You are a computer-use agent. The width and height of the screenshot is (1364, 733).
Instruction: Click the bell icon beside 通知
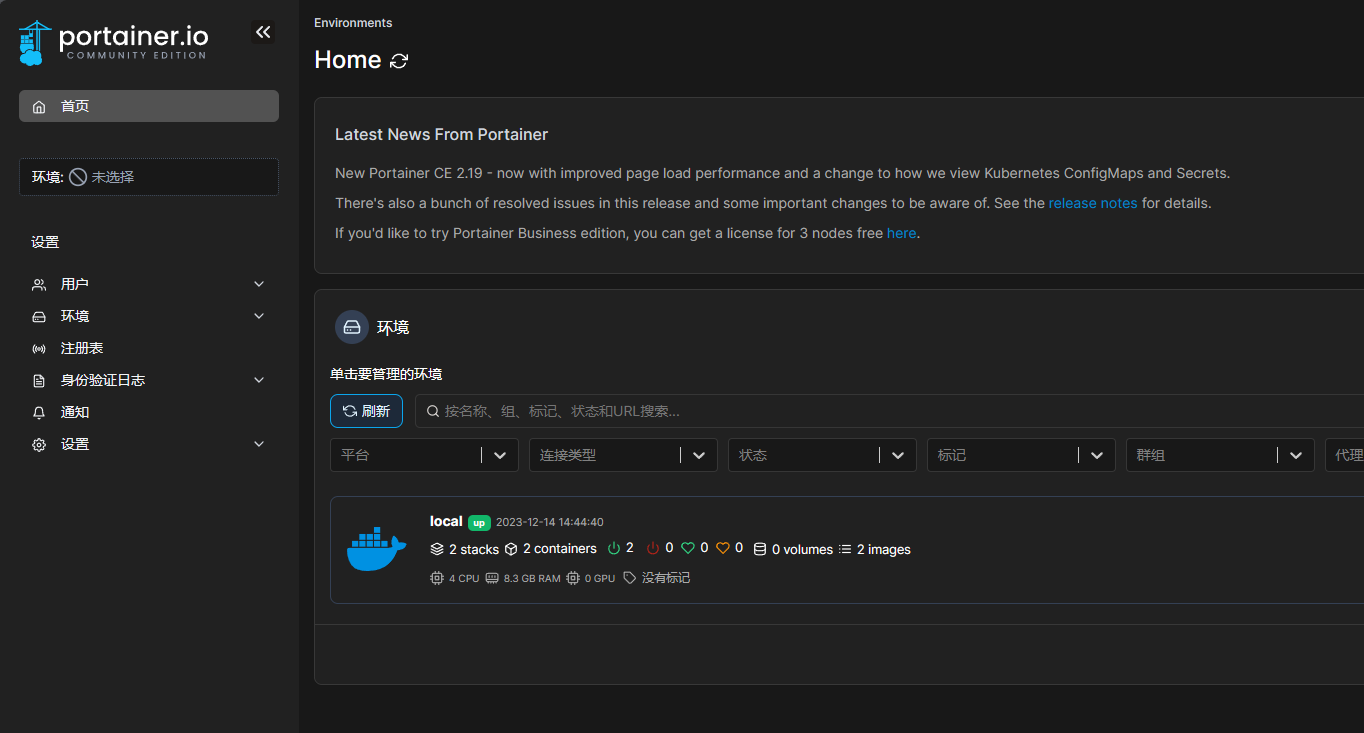tap(39, 412)
